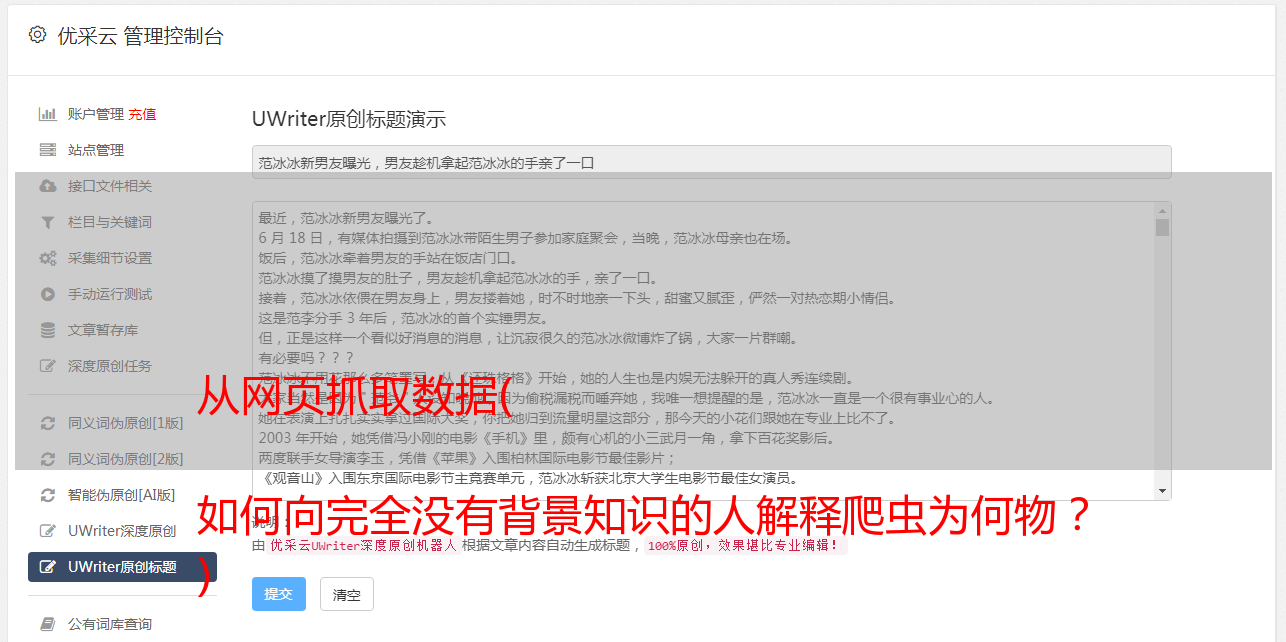Click the blue 提交 submit button

[278, 594]
